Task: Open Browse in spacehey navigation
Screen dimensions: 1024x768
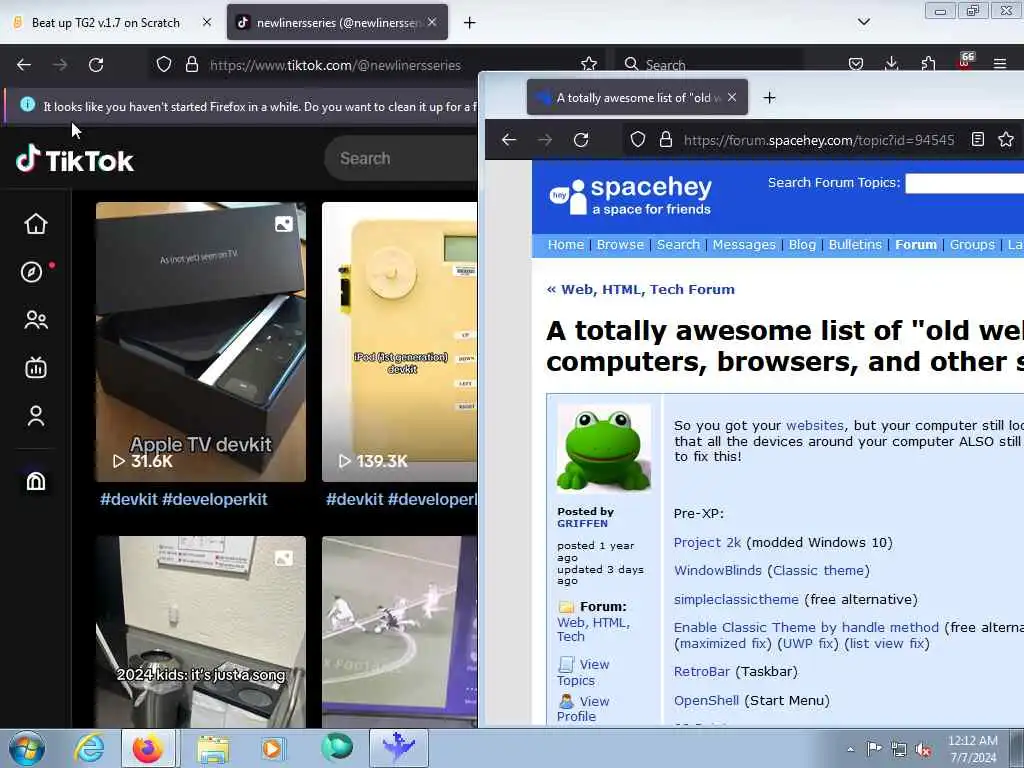Action: click(x=620, y=244)
